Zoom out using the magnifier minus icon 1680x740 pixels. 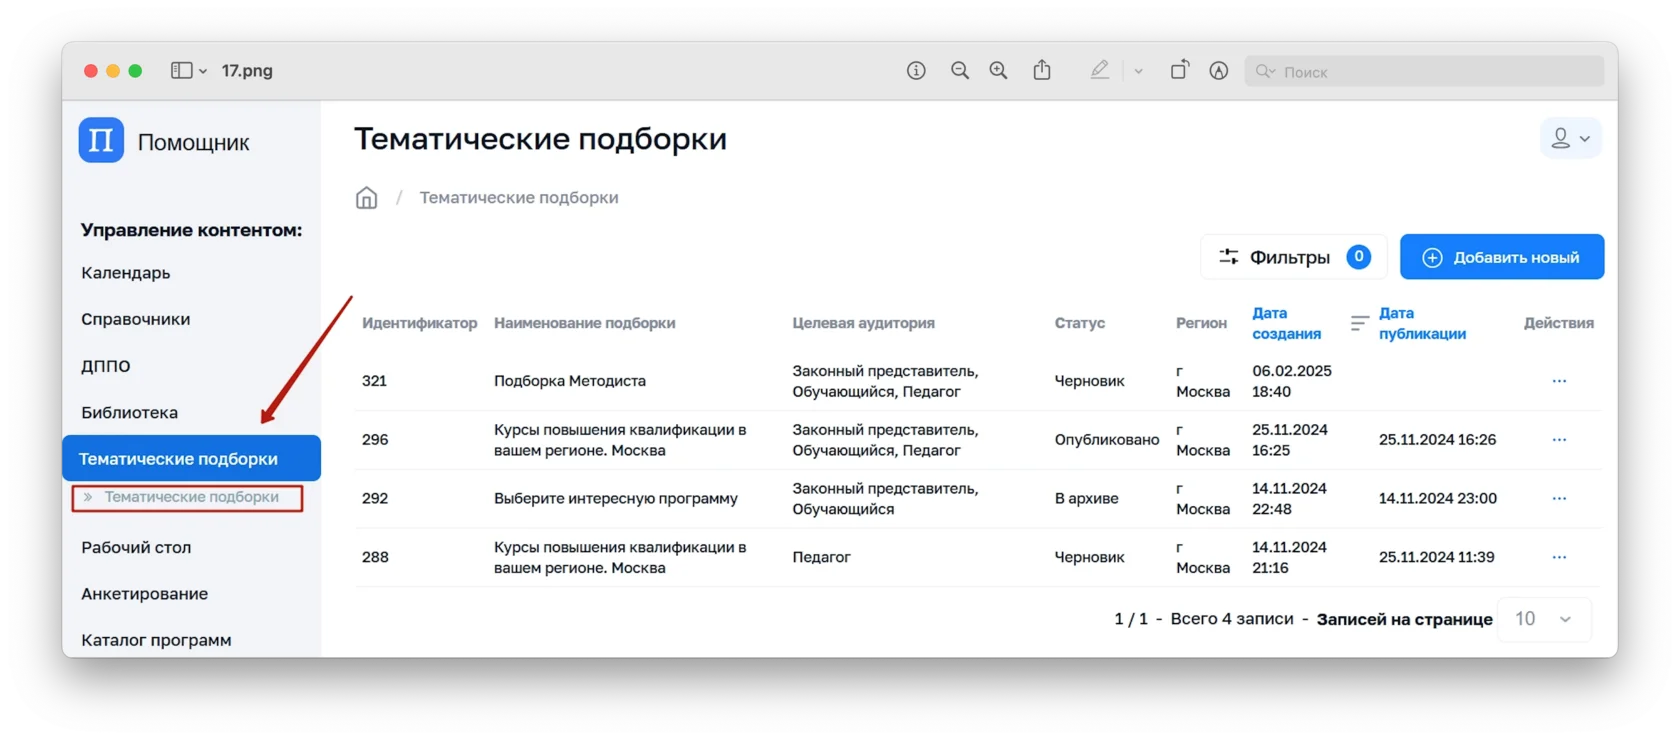click(x=960, y=70)
